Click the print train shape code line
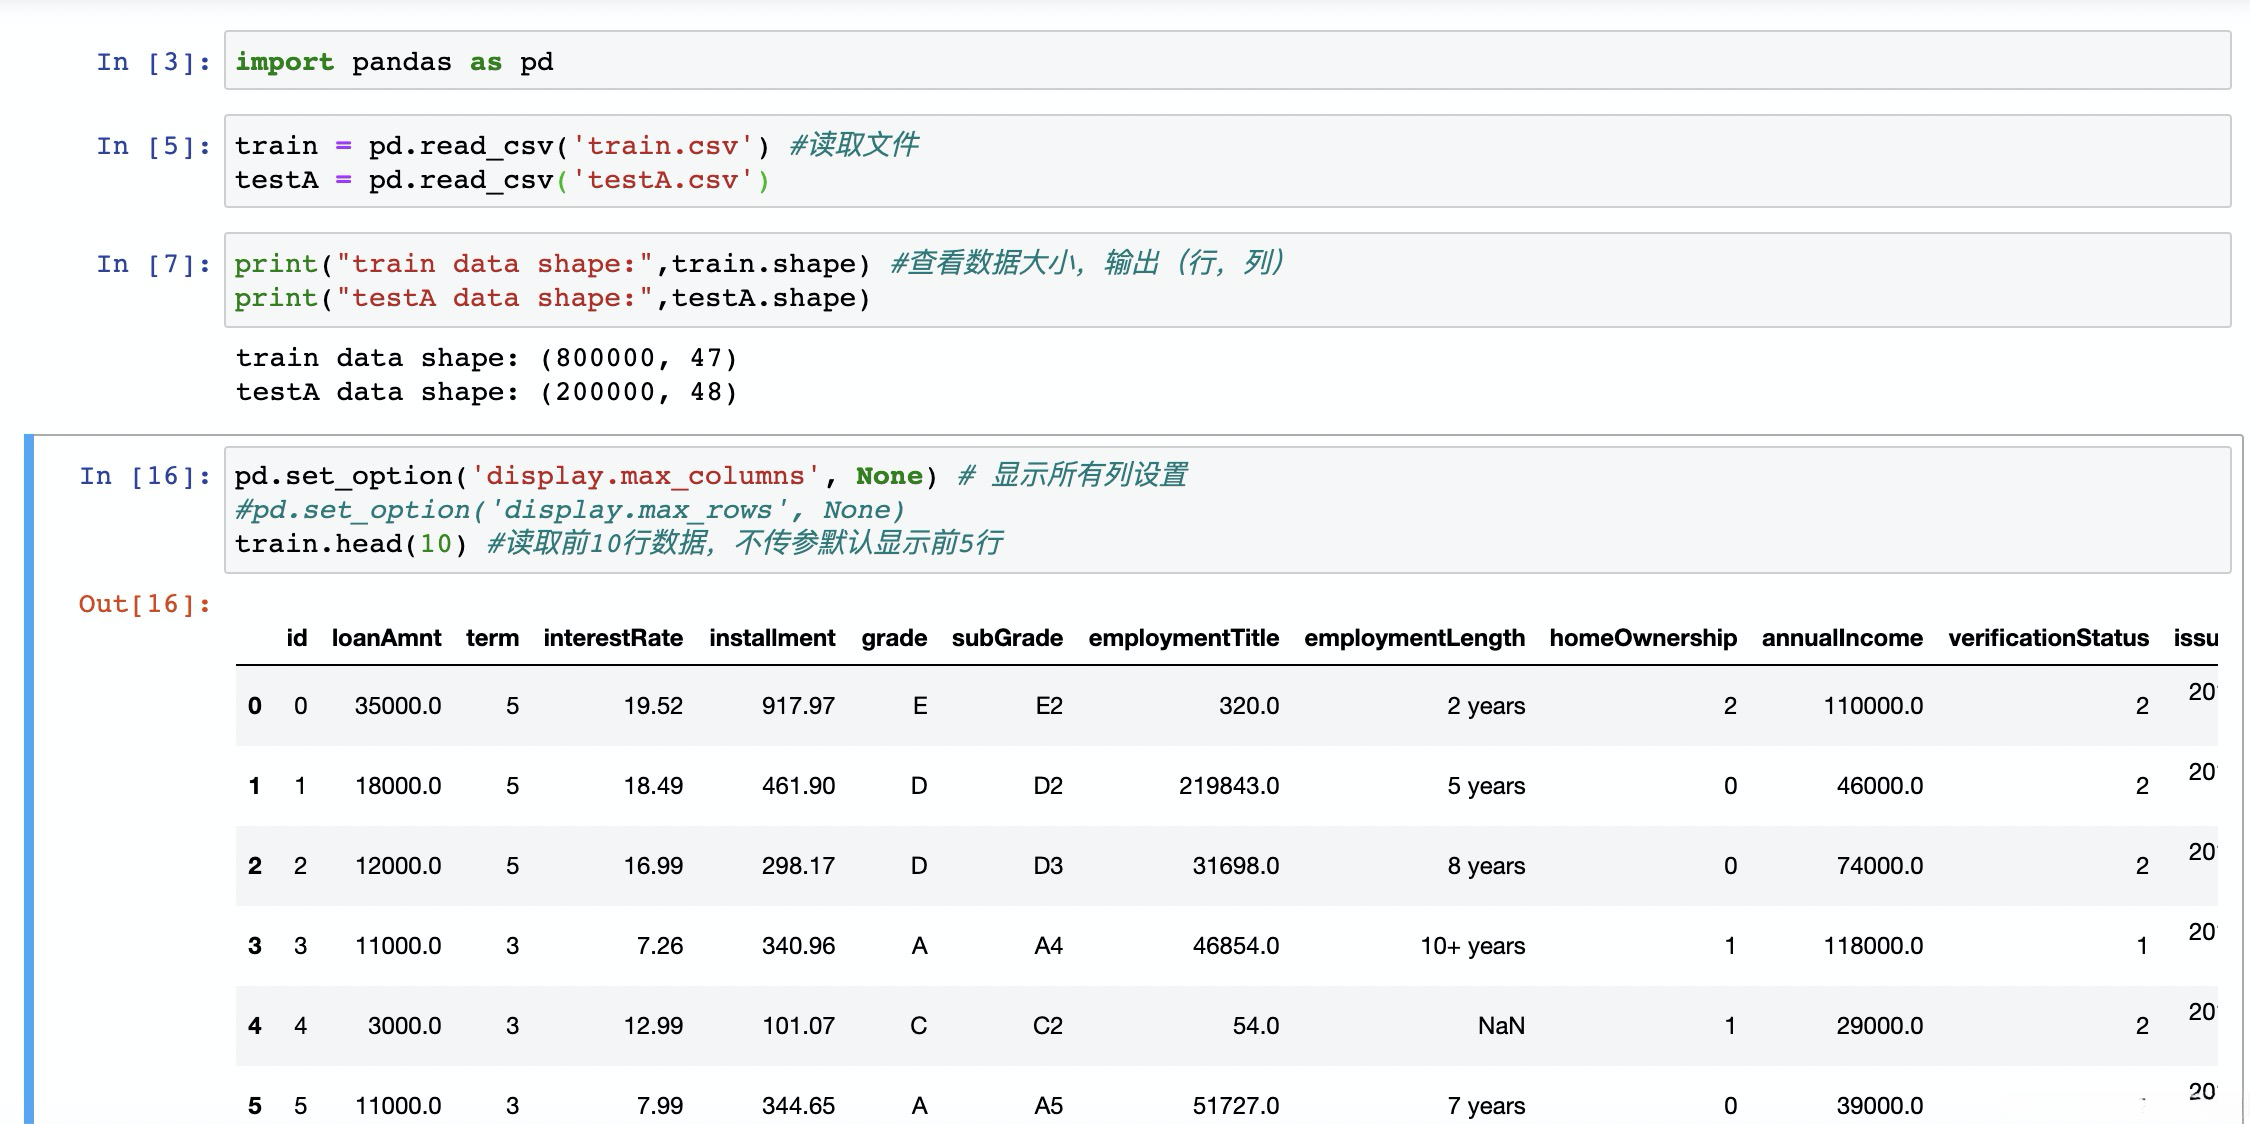 (x=552, y=264)
